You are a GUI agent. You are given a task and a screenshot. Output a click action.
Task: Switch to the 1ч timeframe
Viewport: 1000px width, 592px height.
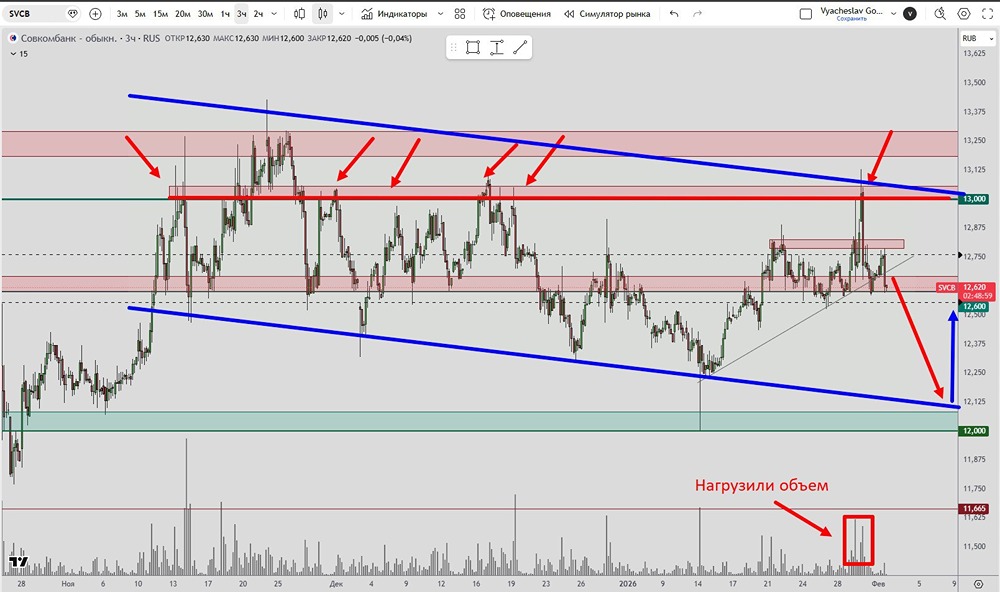[x=225, y=13]
